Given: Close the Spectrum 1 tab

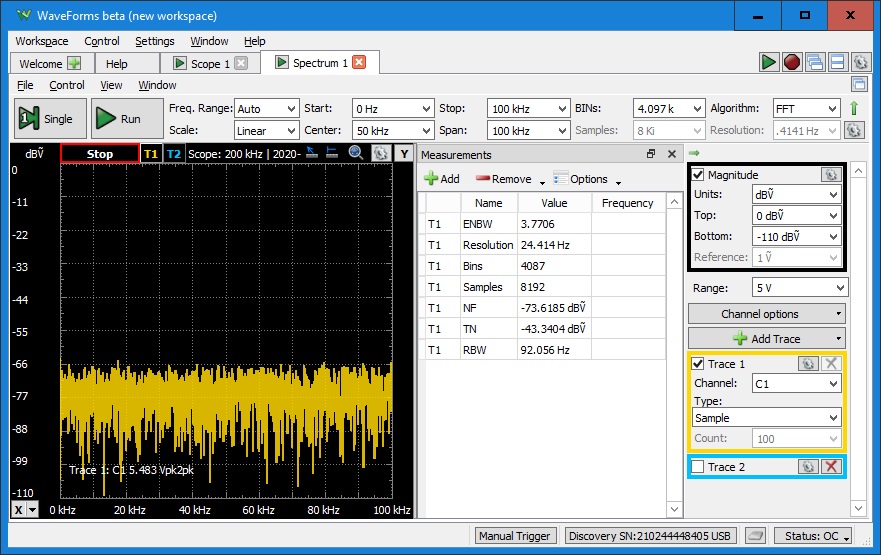Looking at the screenshot, I should click(359, 63).
